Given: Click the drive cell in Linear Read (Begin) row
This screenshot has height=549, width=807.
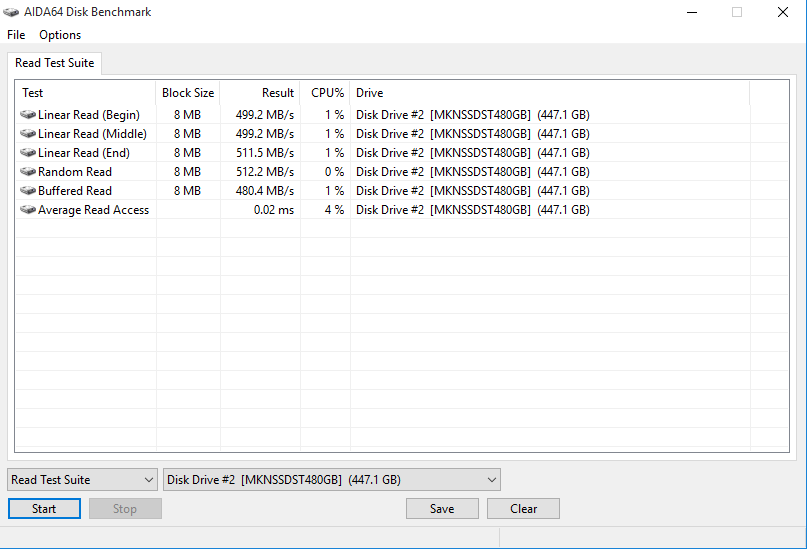Looking at the screenshot, I should click(472, 114).
